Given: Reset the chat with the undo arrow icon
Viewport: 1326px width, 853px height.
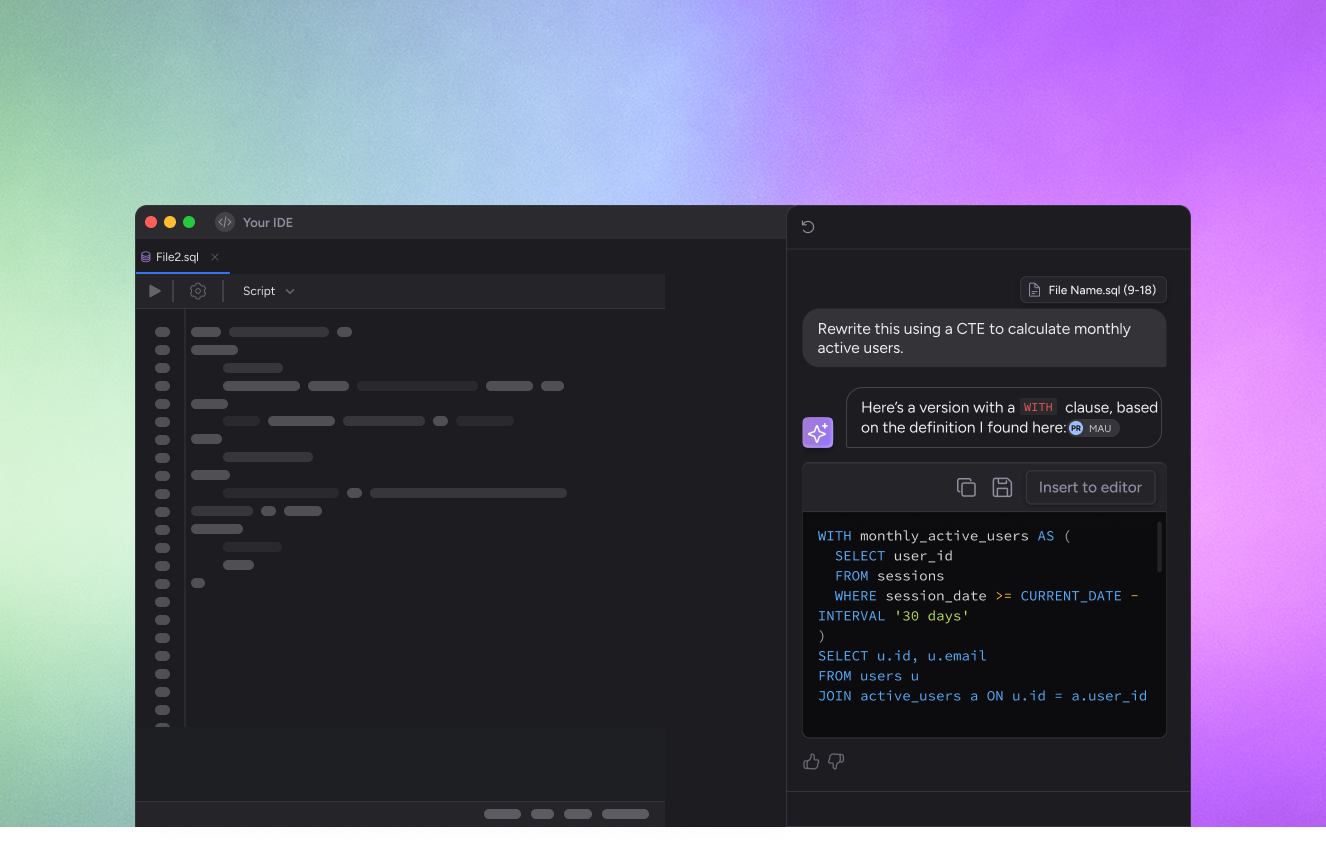Looking at the screenshot, I should click(x=808, y=227).
